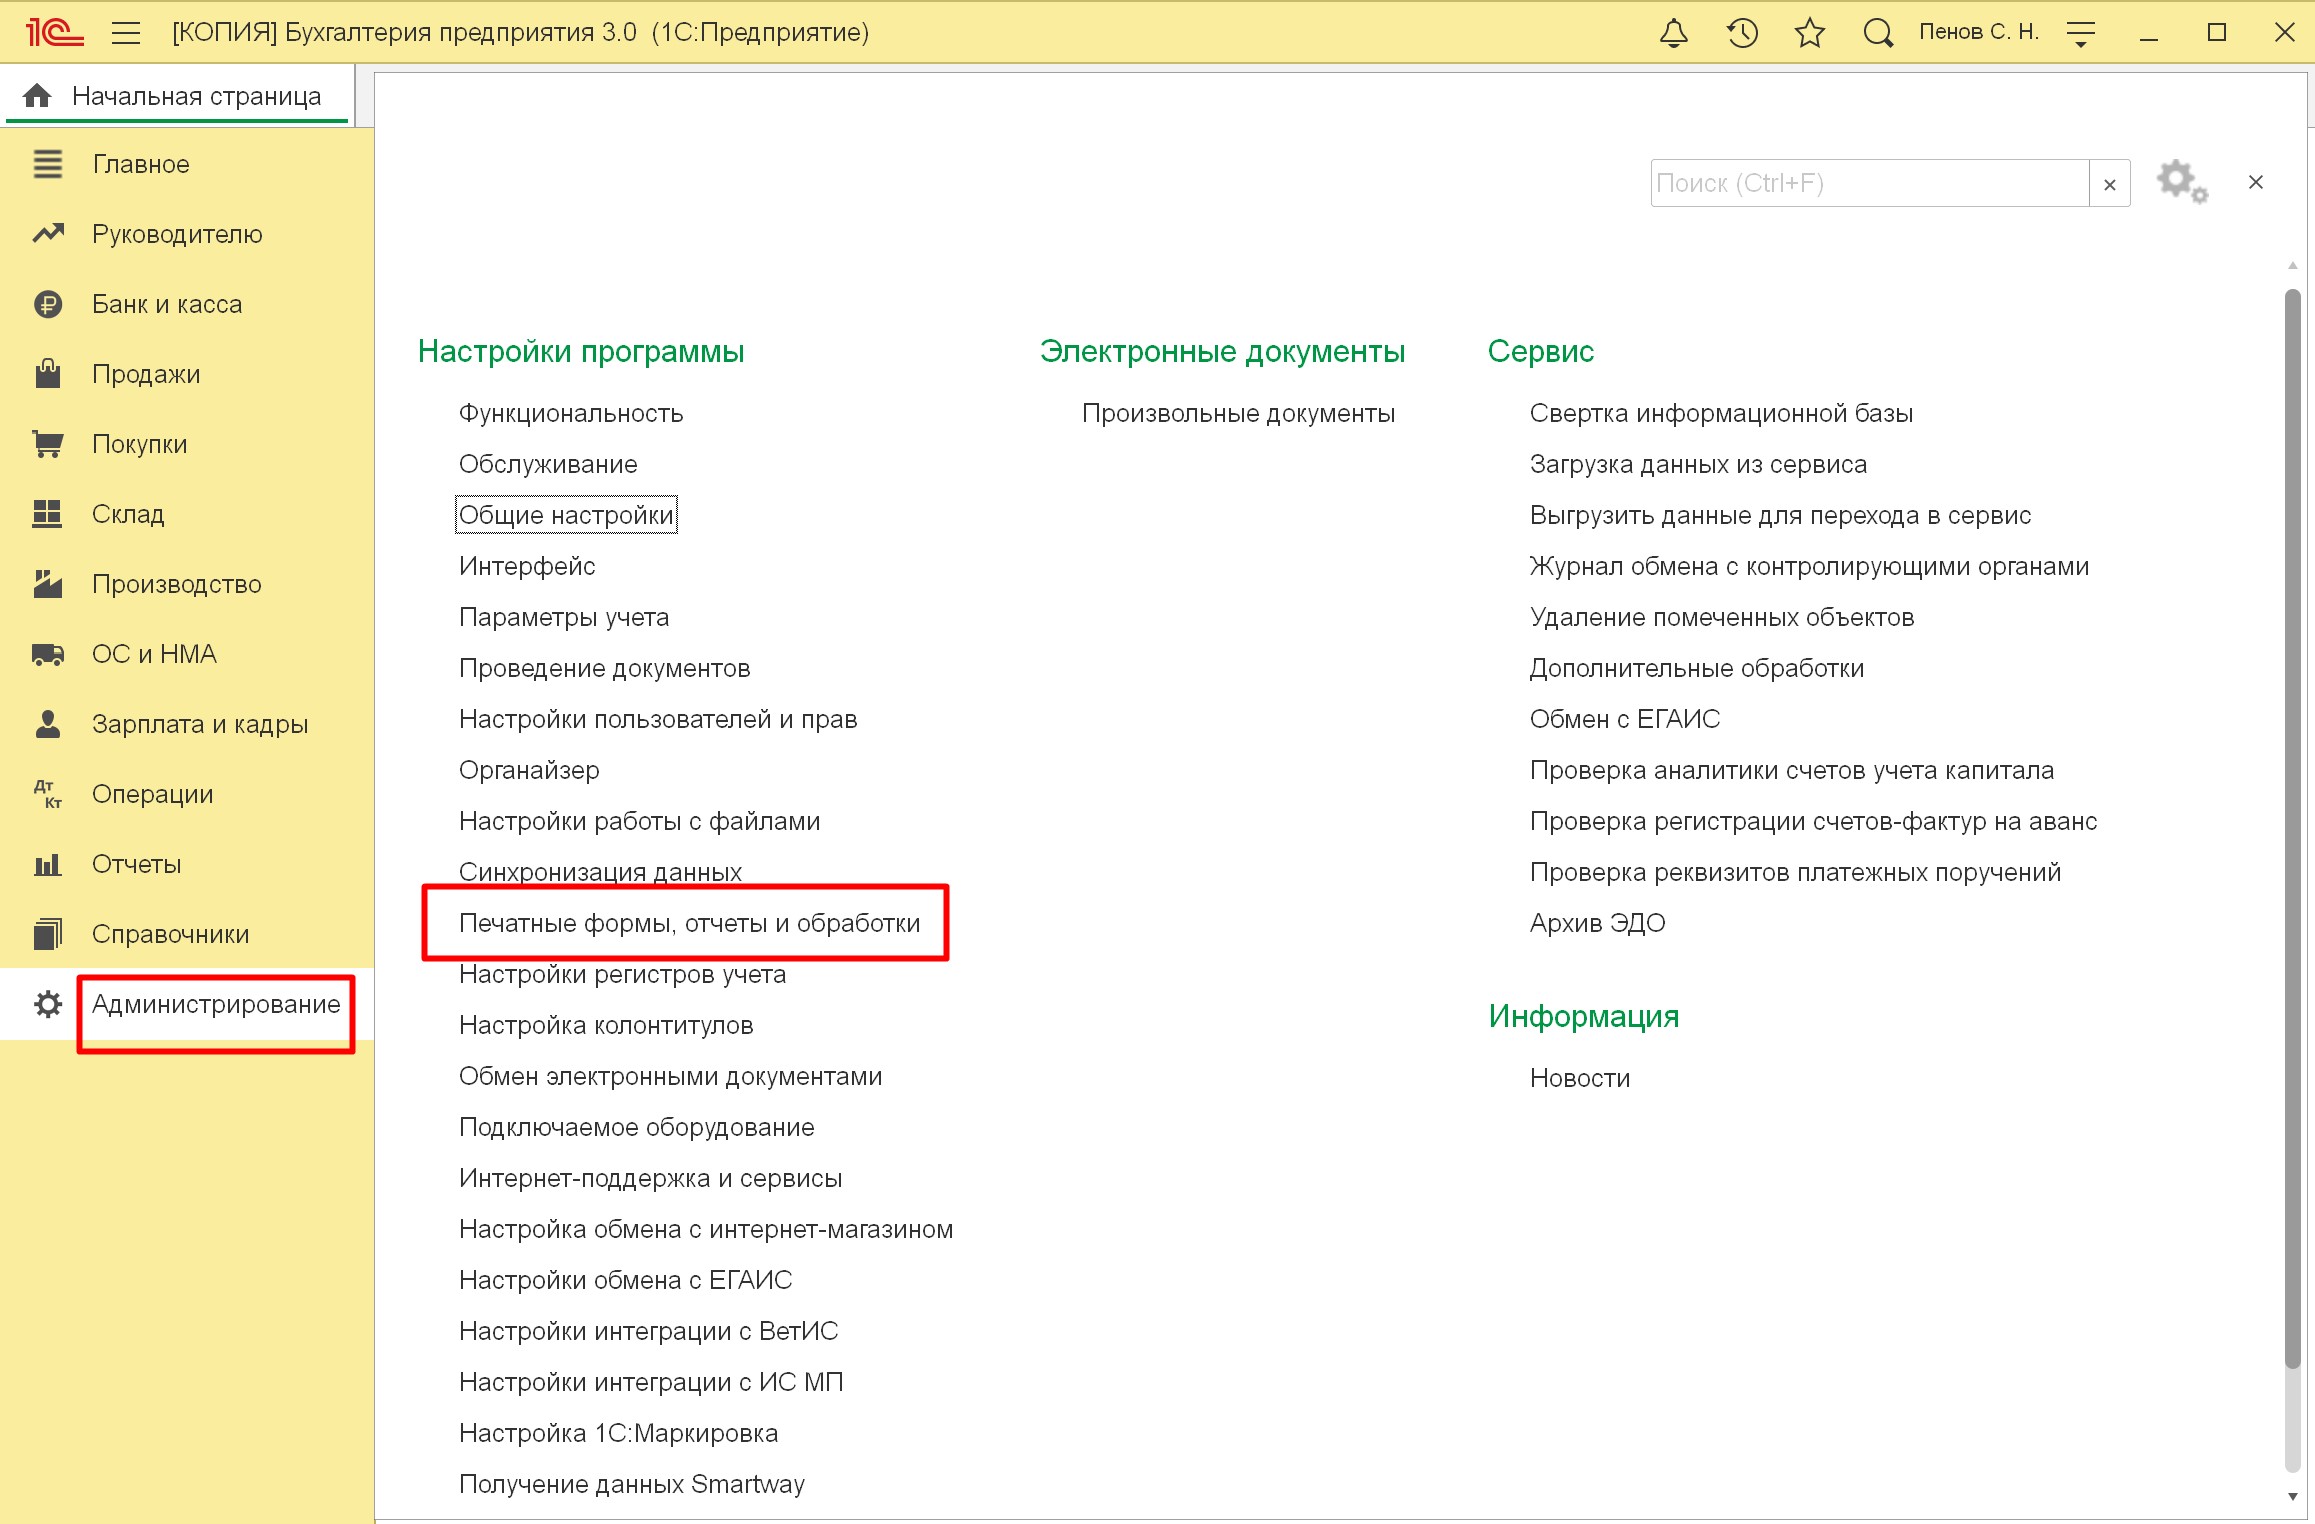The image size is (2315, 1524).
Task: Open the Руководителю section
Action: point(177,234)
